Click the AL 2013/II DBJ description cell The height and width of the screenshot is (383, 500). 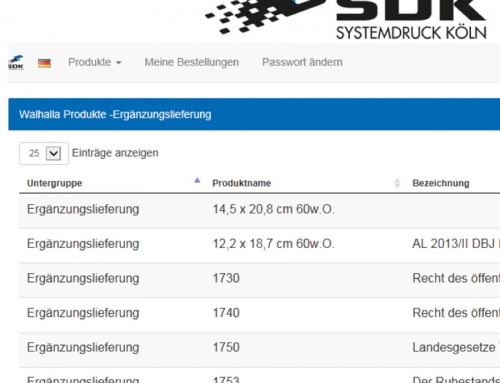coord(456,244)
